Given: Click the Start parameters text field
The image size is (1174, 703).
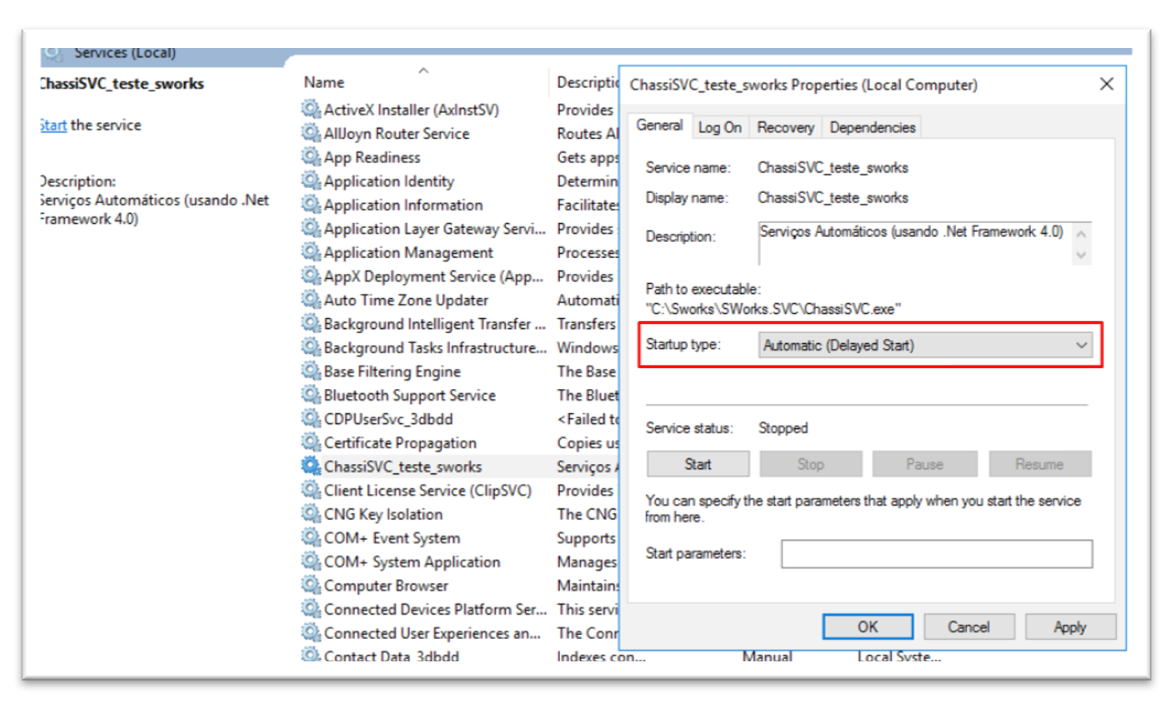Looking at the screenshot, I should coord(936,554).
